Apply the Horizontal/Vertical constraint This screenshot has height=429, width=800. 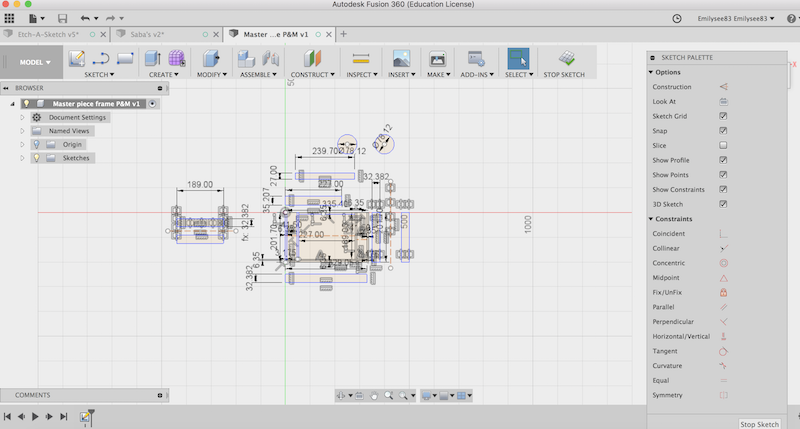723,336
